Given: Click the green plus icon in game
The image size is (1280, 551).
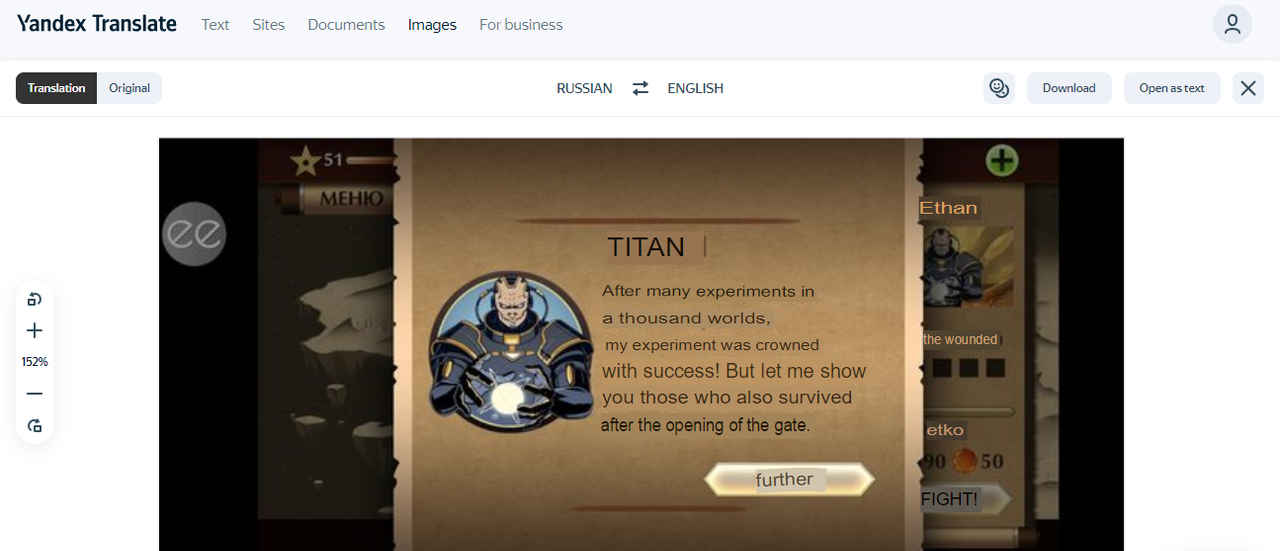Looking at the screenshot, I should pyautogui.click(x=1001, y=160).
